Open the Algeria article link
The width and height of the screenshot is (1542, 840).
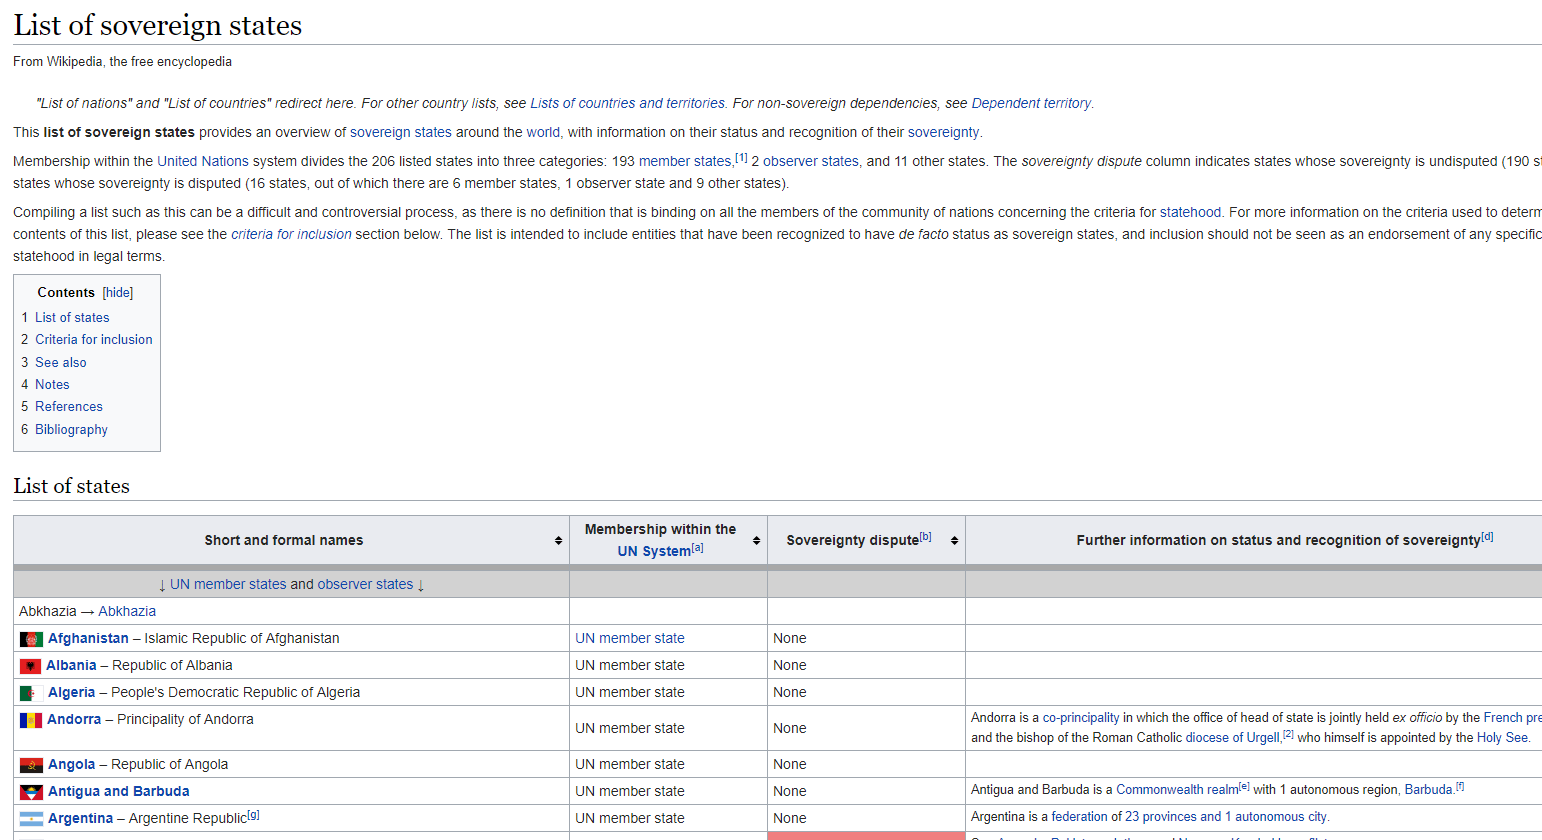[x=71, y=692]
